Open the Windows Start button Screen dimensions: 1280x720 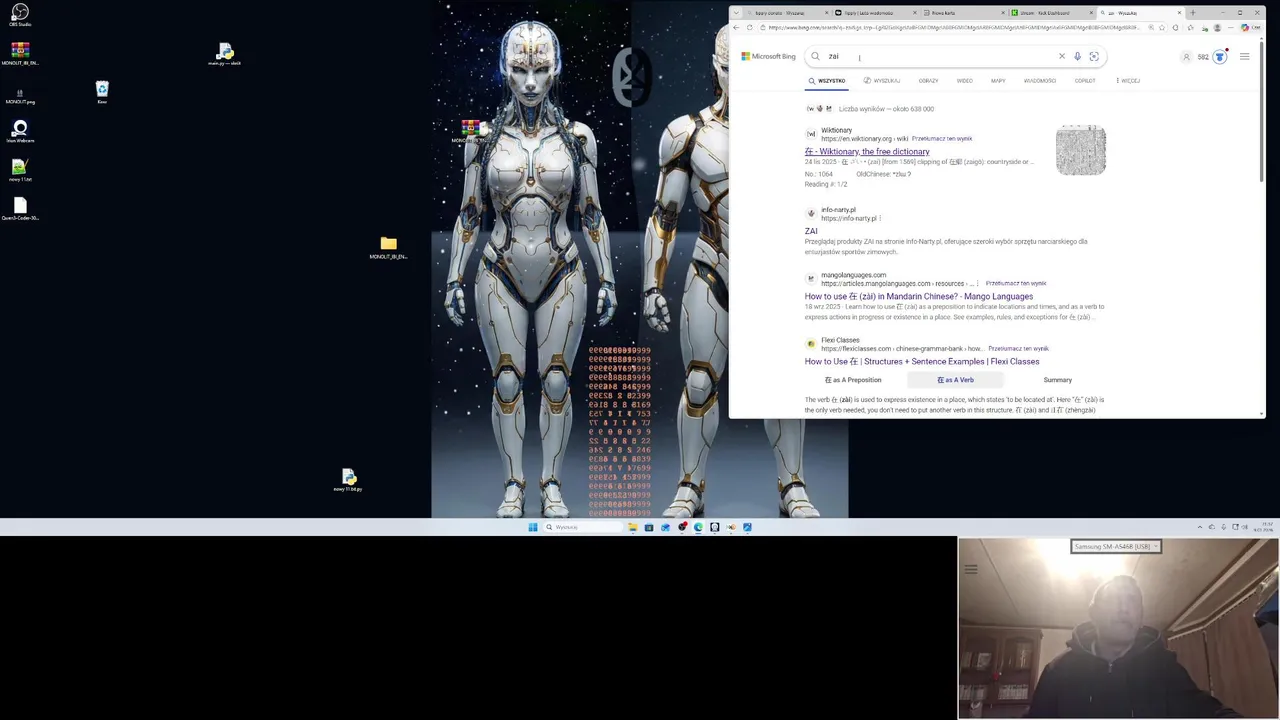pos(533,527)
